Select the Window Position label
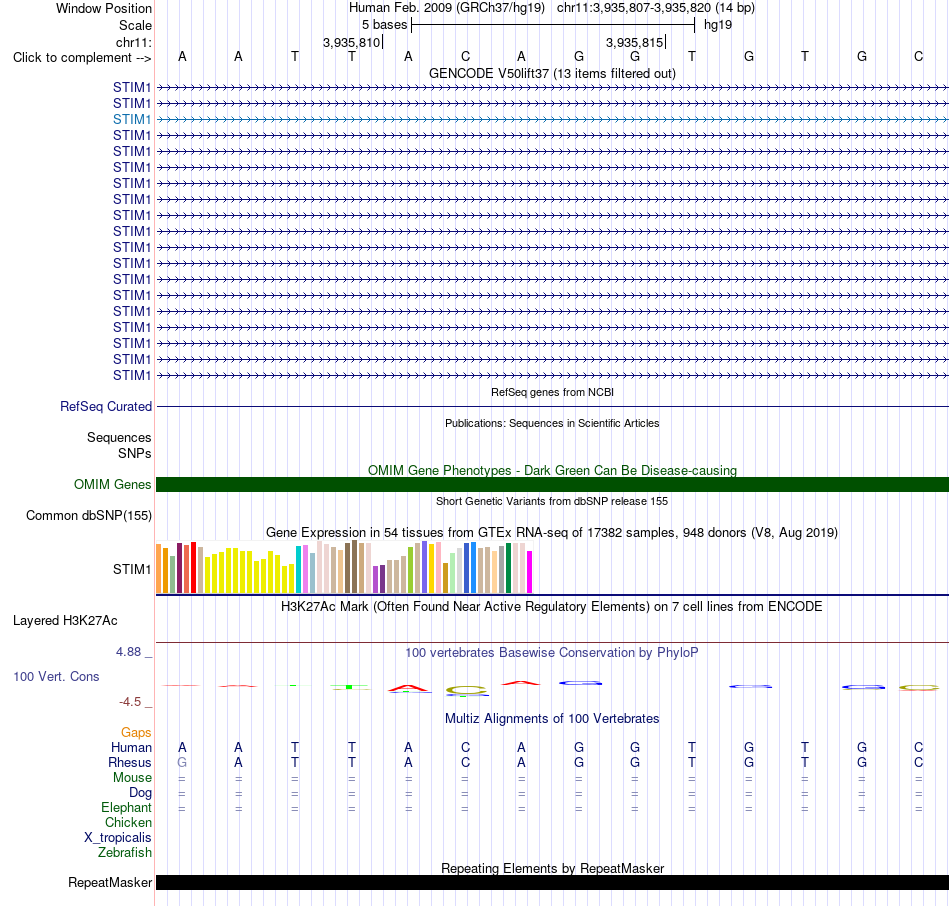The width and height of the screenshot is (950, 906). pos(104,8)
